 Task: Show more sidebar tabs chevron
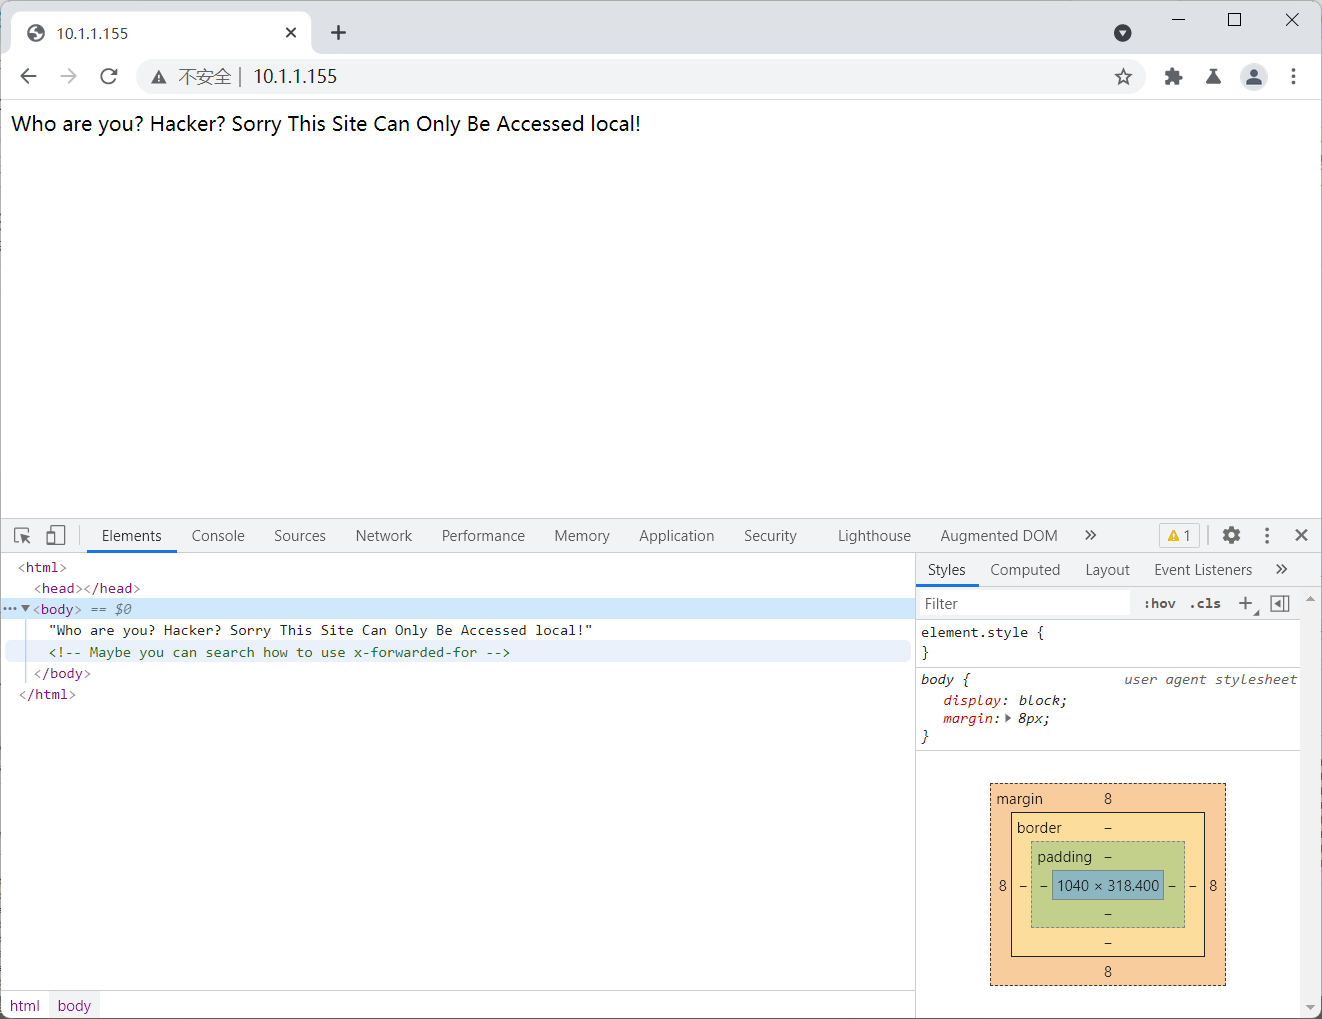coord(1282,569)
